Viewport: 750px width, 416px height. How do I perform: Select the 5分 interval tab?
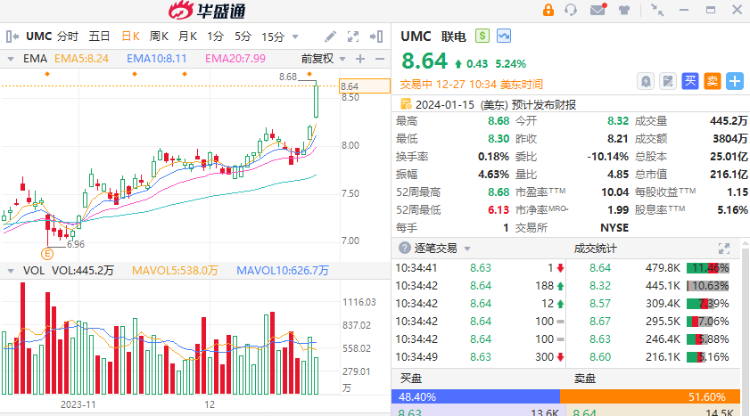pyautogui.click(x=243, y=36)
